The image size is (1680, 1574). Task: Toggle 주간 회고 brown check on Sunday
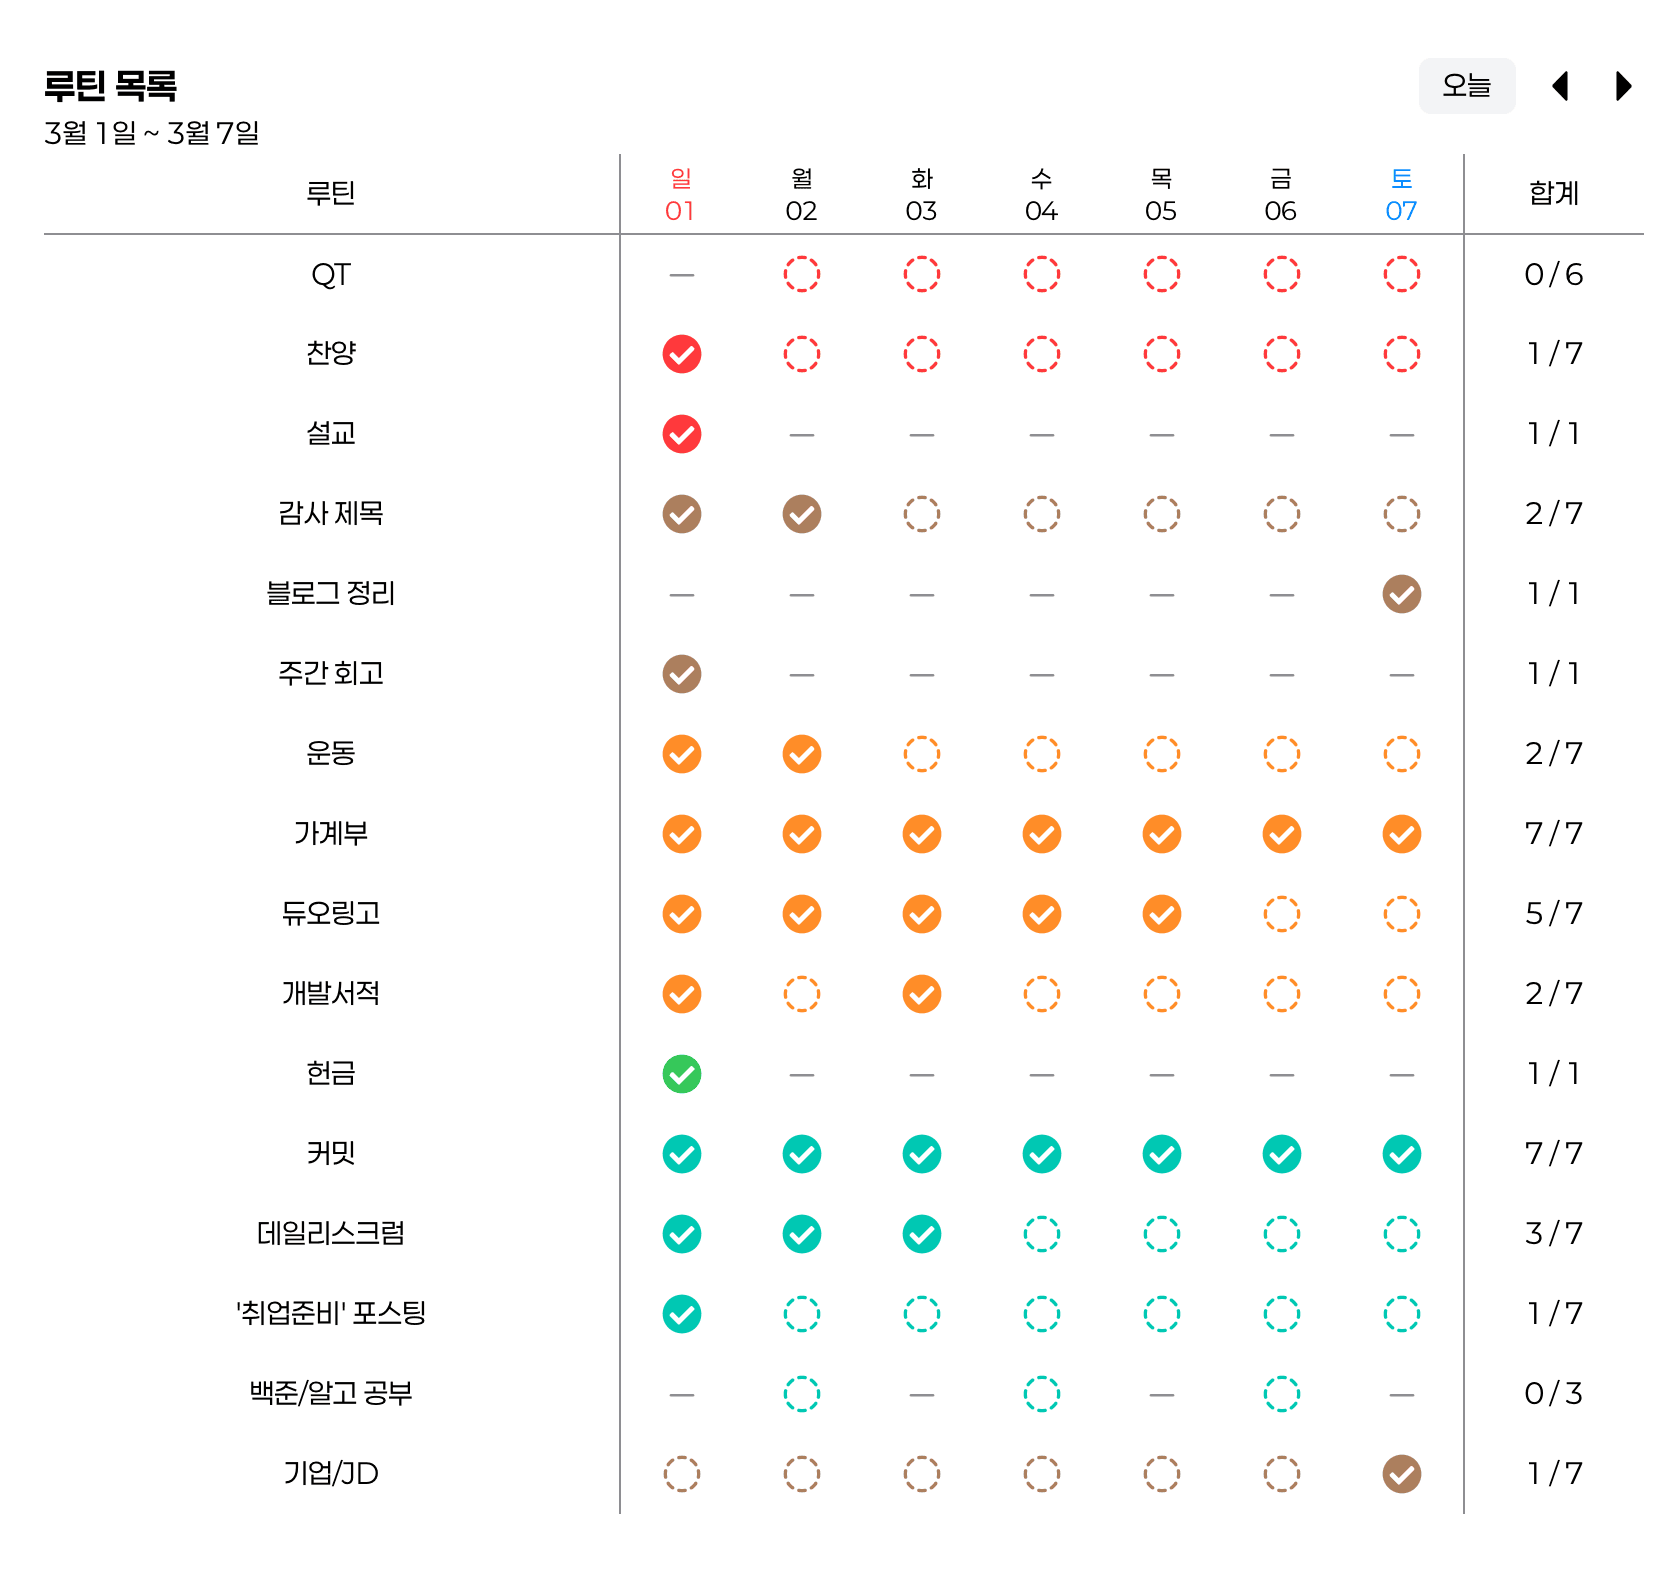pyautogui.click(x=682, y=674)
